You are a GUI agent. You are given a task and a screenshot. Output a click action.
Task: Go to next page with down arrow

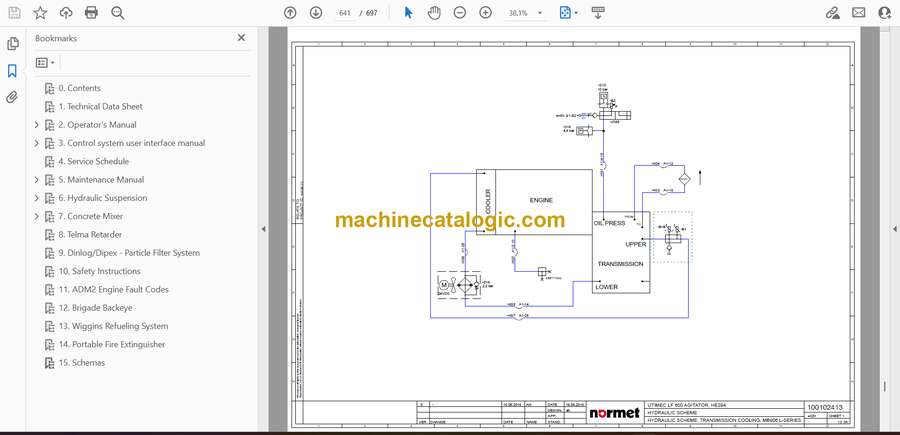(316, 13)
